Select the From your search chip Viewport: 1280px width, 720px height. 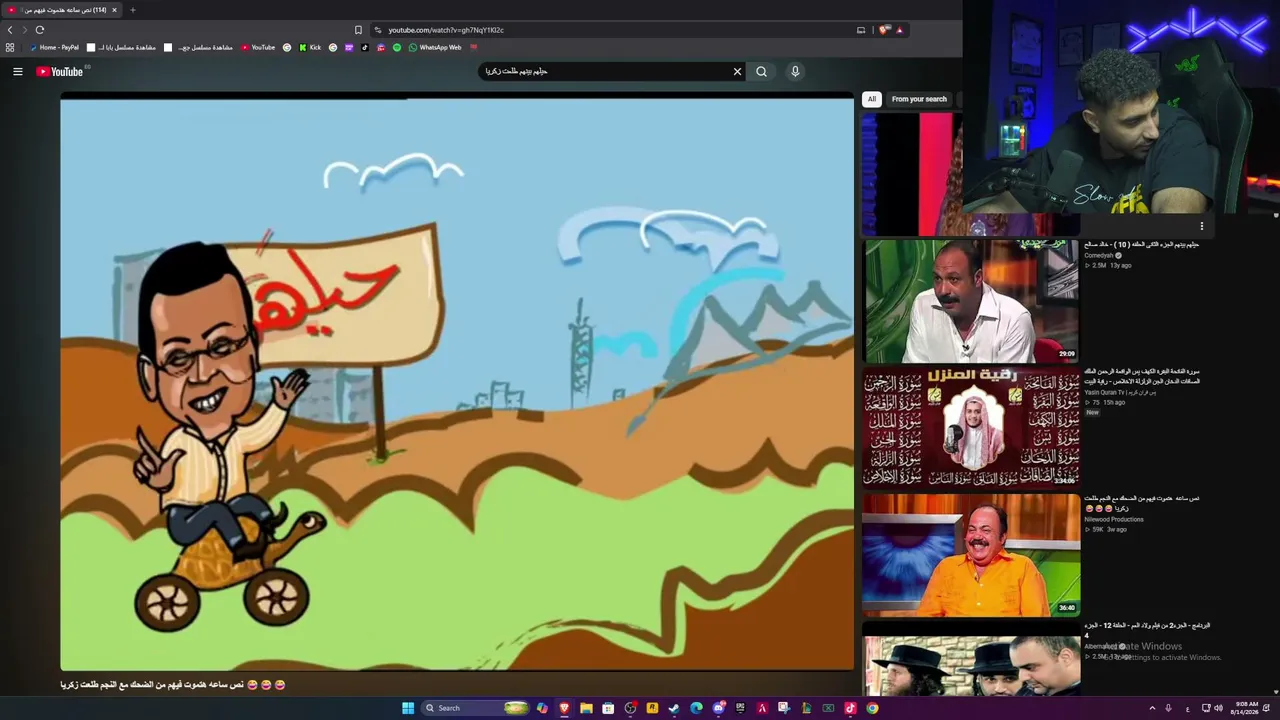919,99
